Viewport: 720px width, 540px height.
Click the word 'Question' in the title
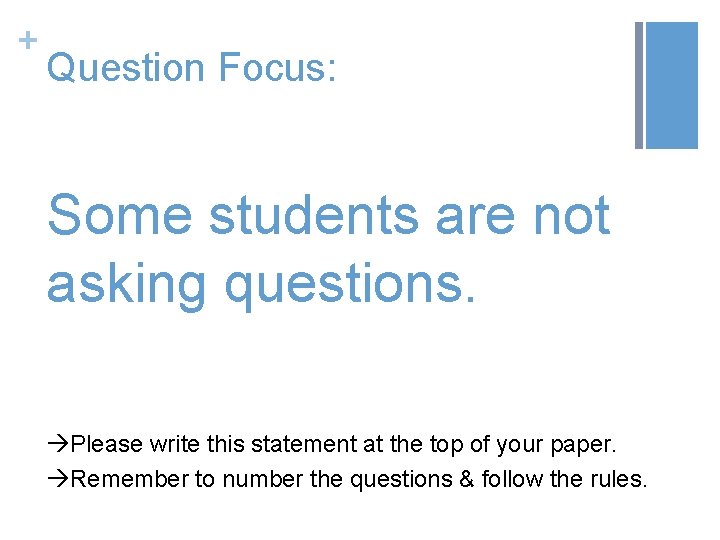[x=125, y=68]
